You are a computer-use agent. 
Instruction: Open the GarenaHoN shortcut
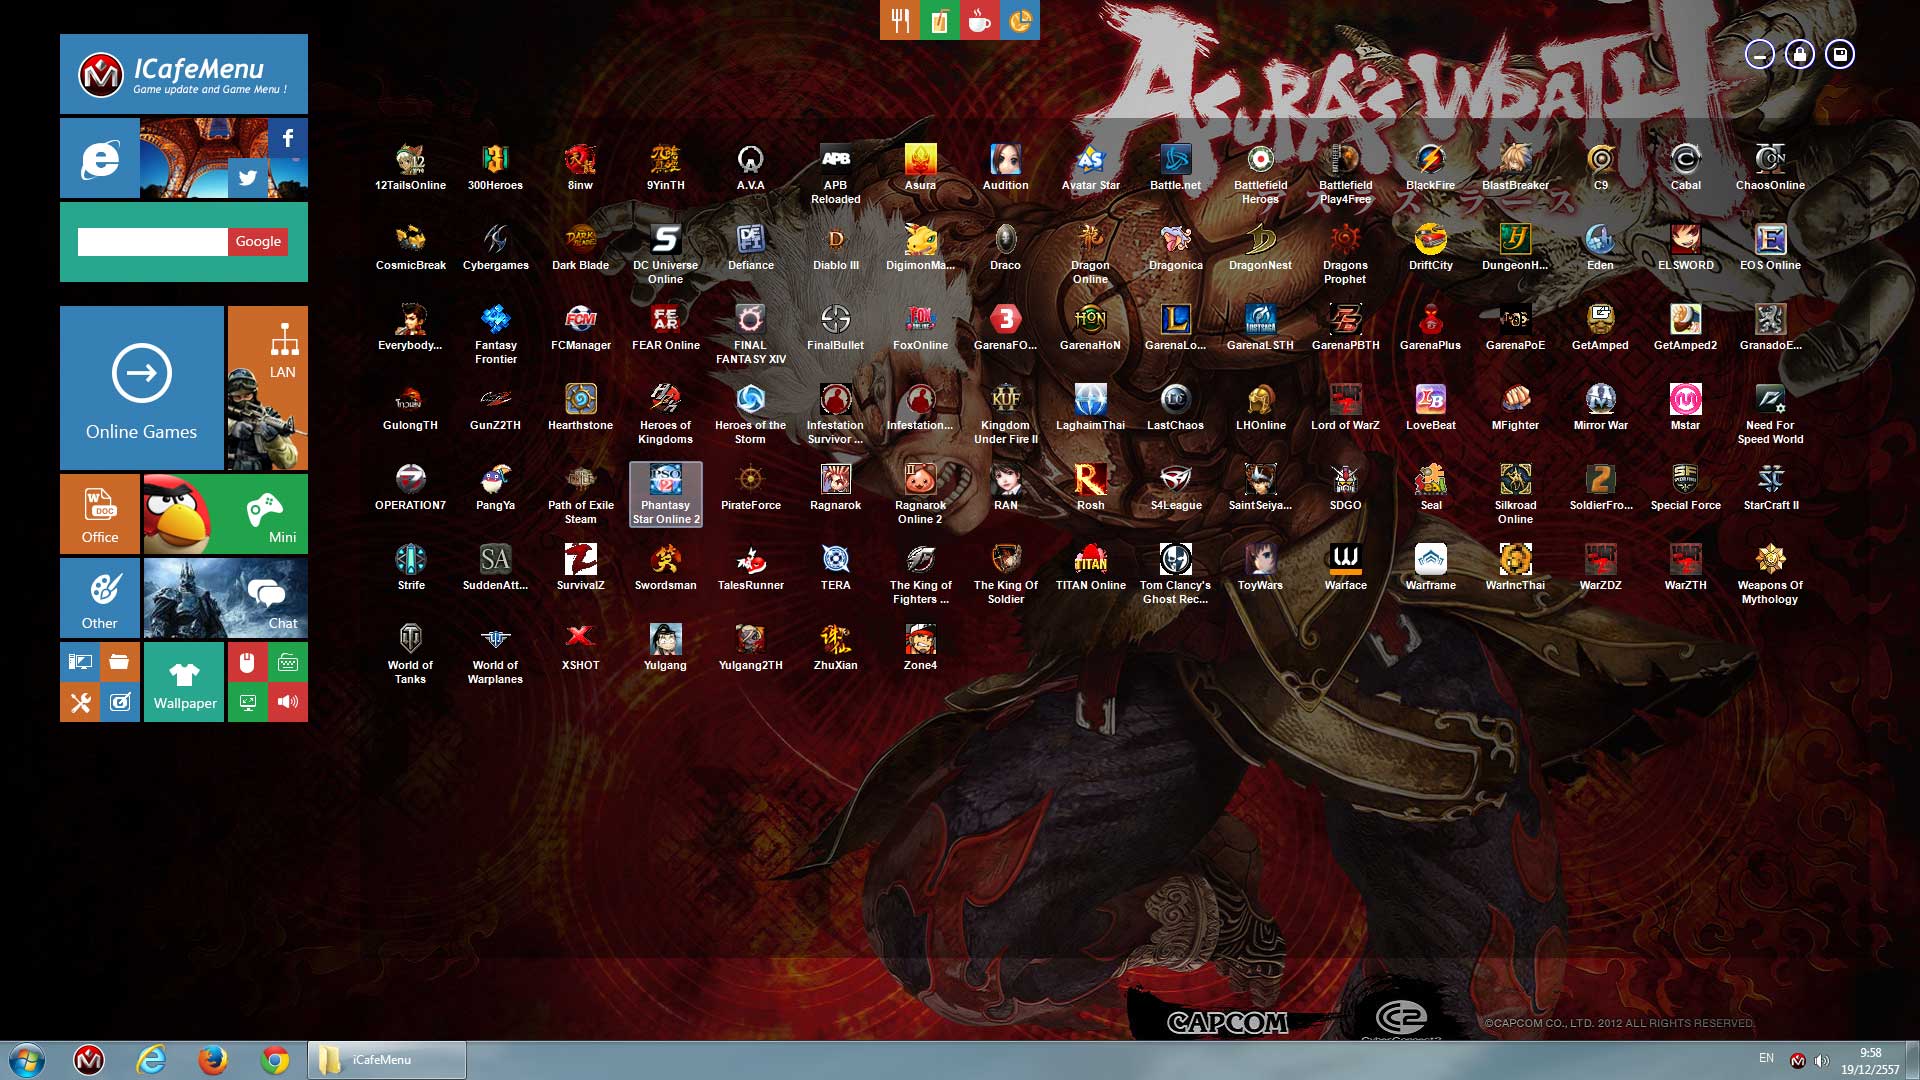click(x=1090, y=327)
